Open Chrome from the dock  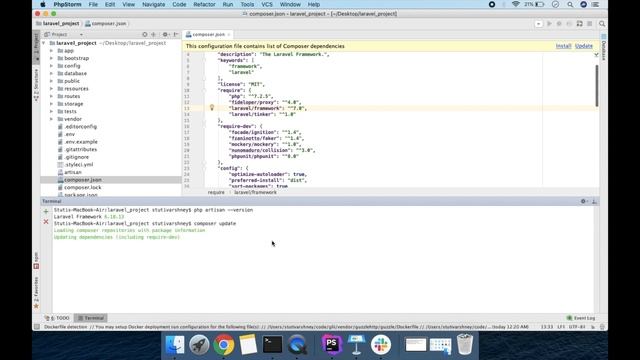[224, 345]
